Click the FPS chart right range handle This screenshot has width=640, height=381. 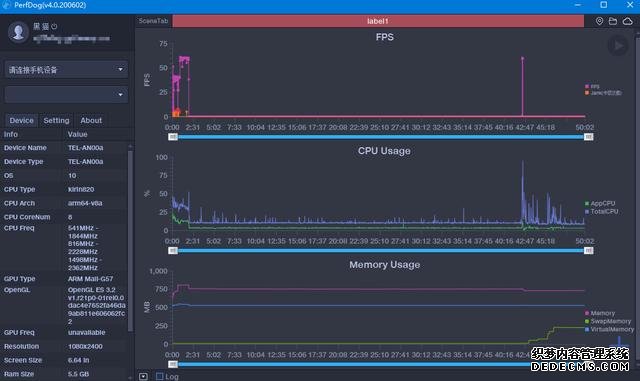coord(589,137)
